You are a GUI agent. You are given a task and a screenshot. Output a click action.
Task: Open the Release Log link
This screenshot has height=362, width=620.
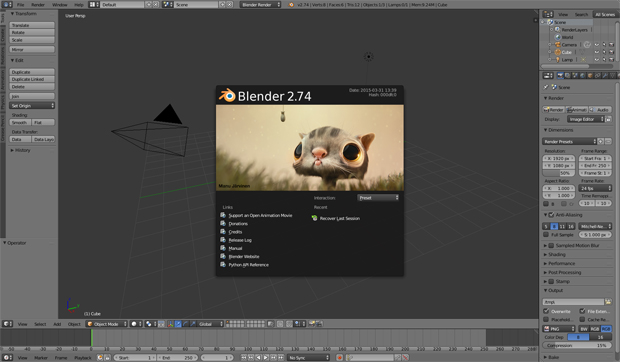pos(240,240)
